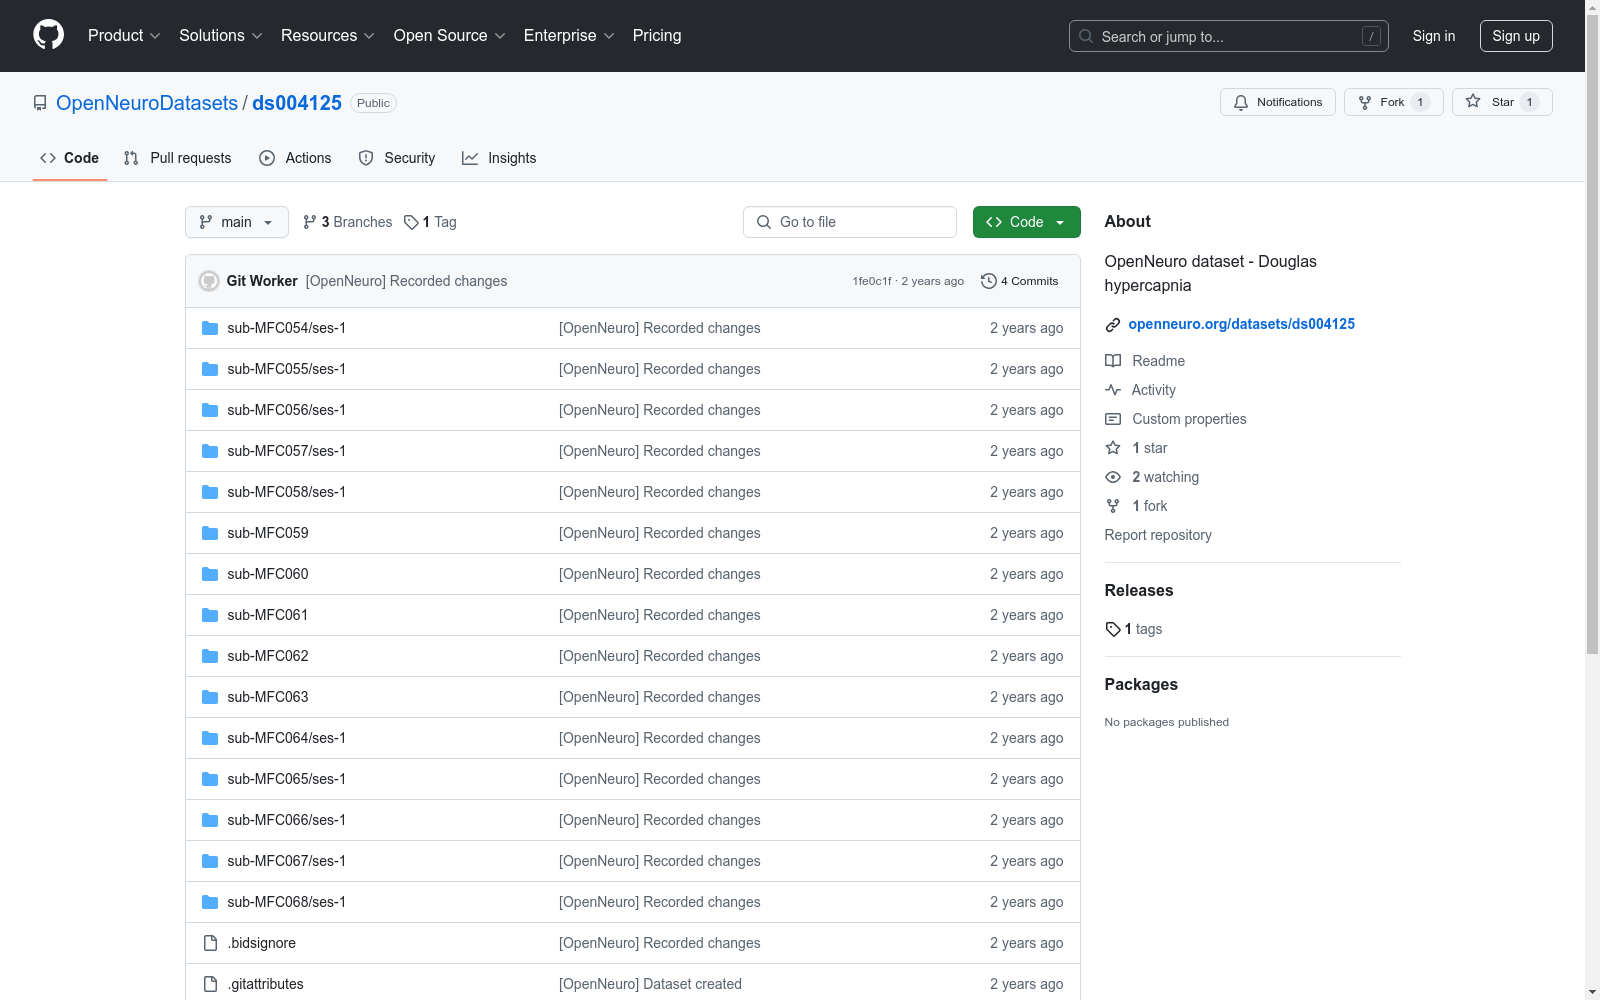Viewport: 1600px width, 1000px height.
Task: Click the repository icon beside OpenNeuroDatasets
Action: (x=40, y=103)
